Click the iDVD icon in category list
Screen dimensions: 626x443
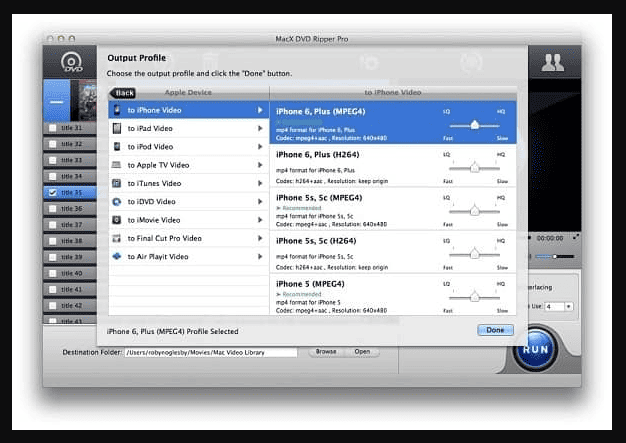coord(117,202)
